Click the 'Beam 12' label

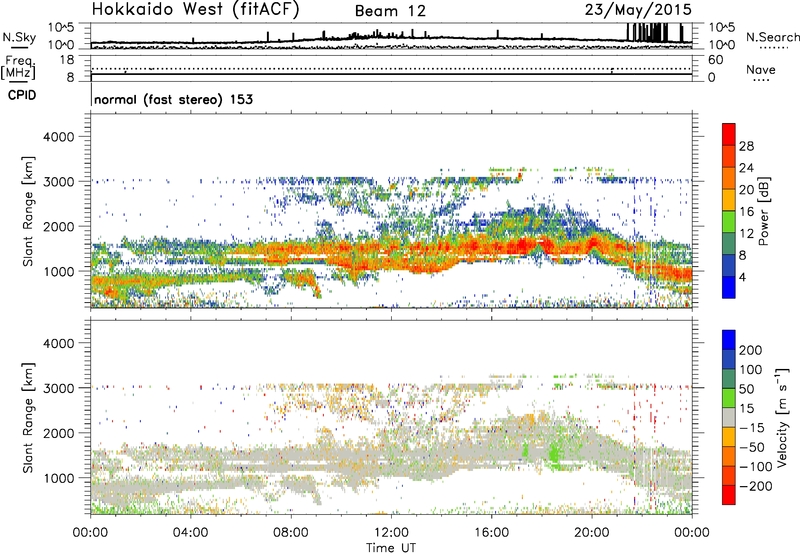390,11
